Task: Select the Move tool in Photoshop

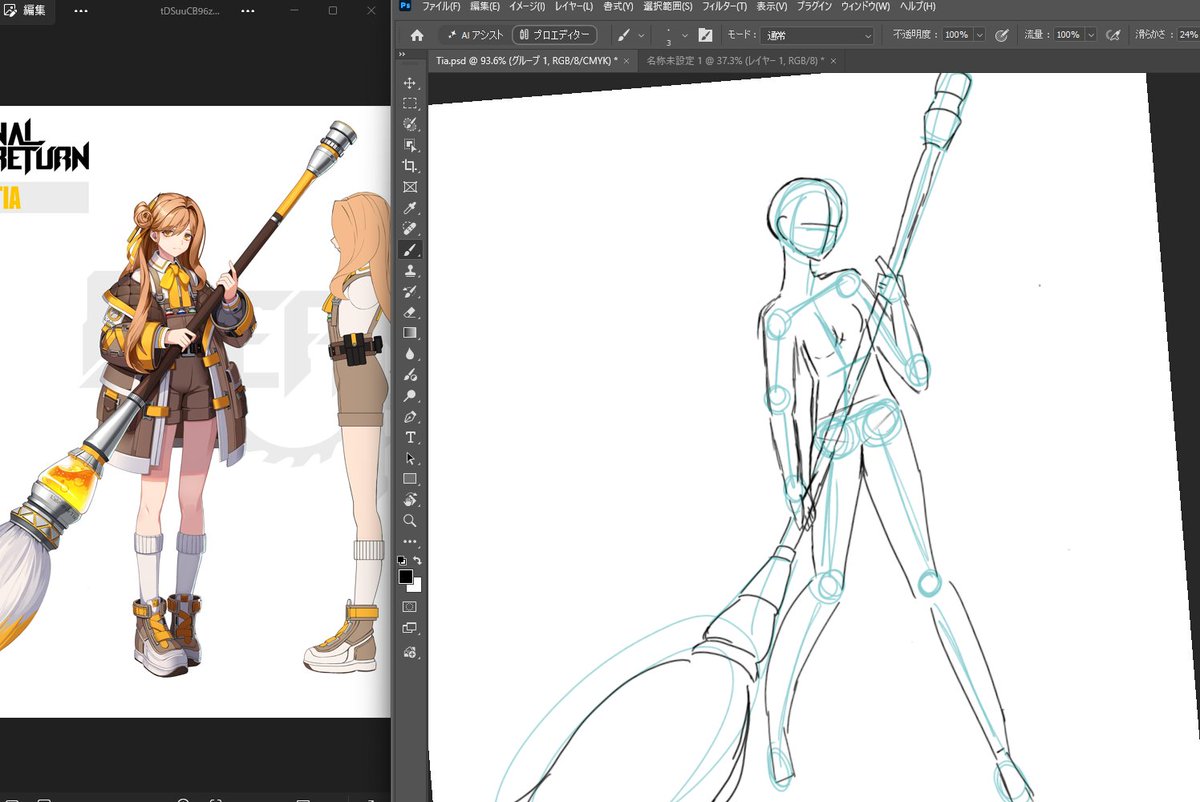Action: 410,83
